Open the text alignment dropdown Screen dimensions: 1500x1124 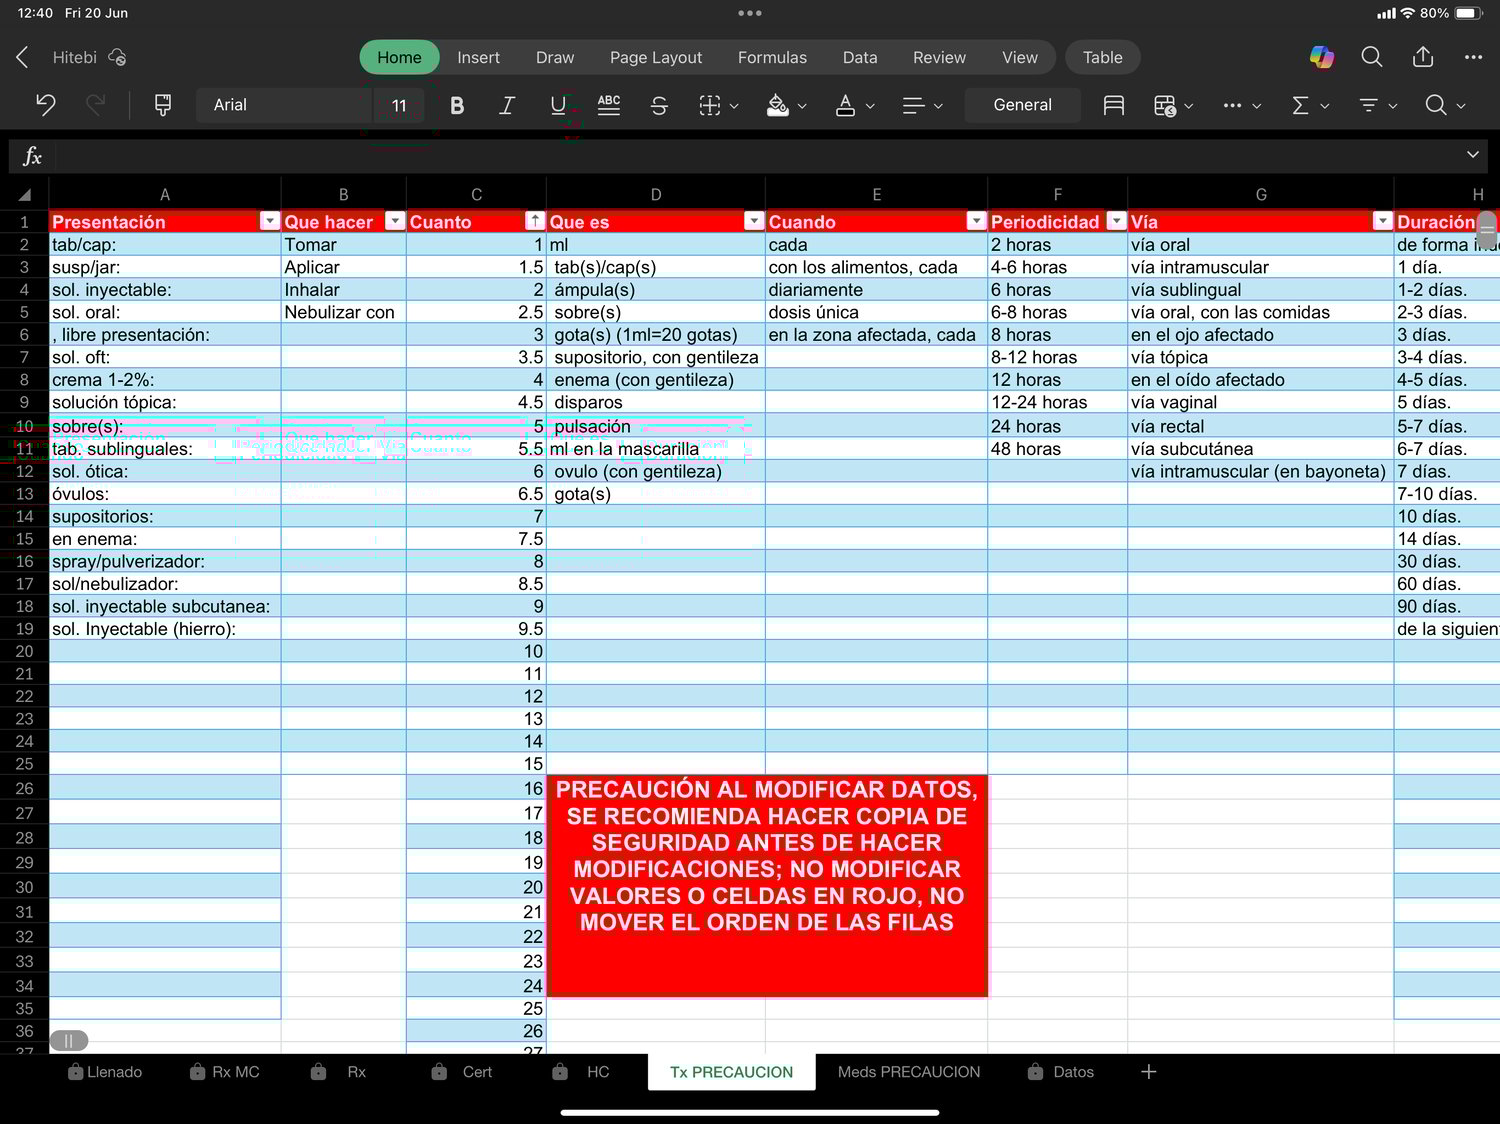point(923,105)
